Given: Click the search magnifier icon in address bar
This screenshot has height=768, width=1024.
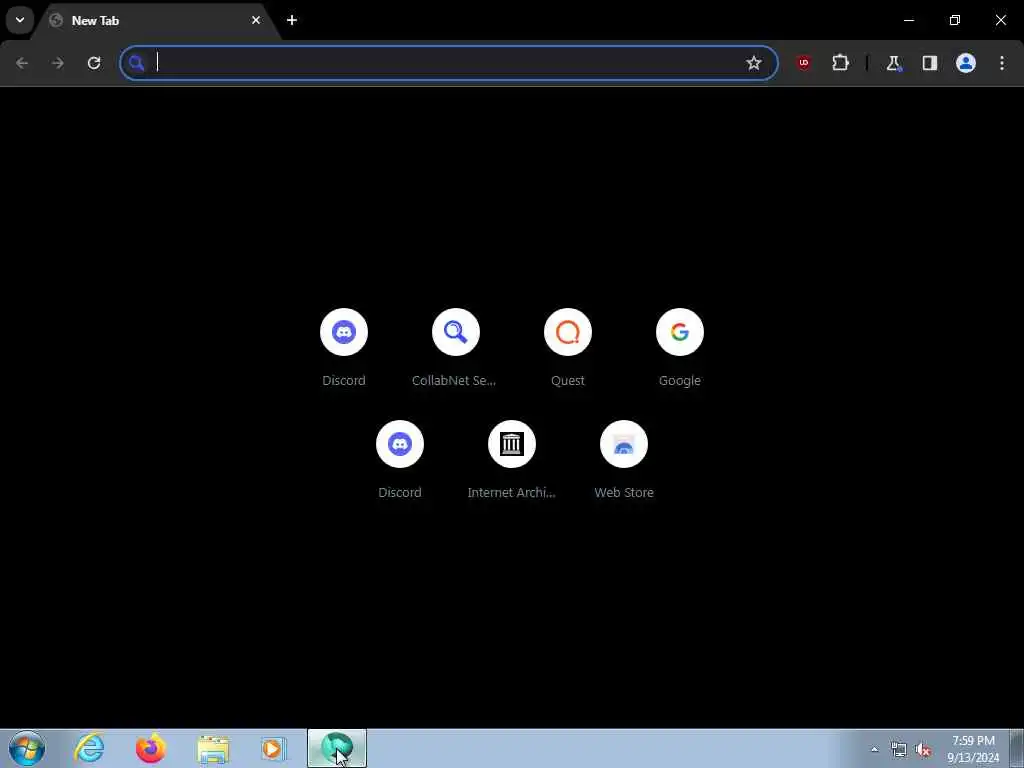Looking at the screenshot, I should [136, 63].
